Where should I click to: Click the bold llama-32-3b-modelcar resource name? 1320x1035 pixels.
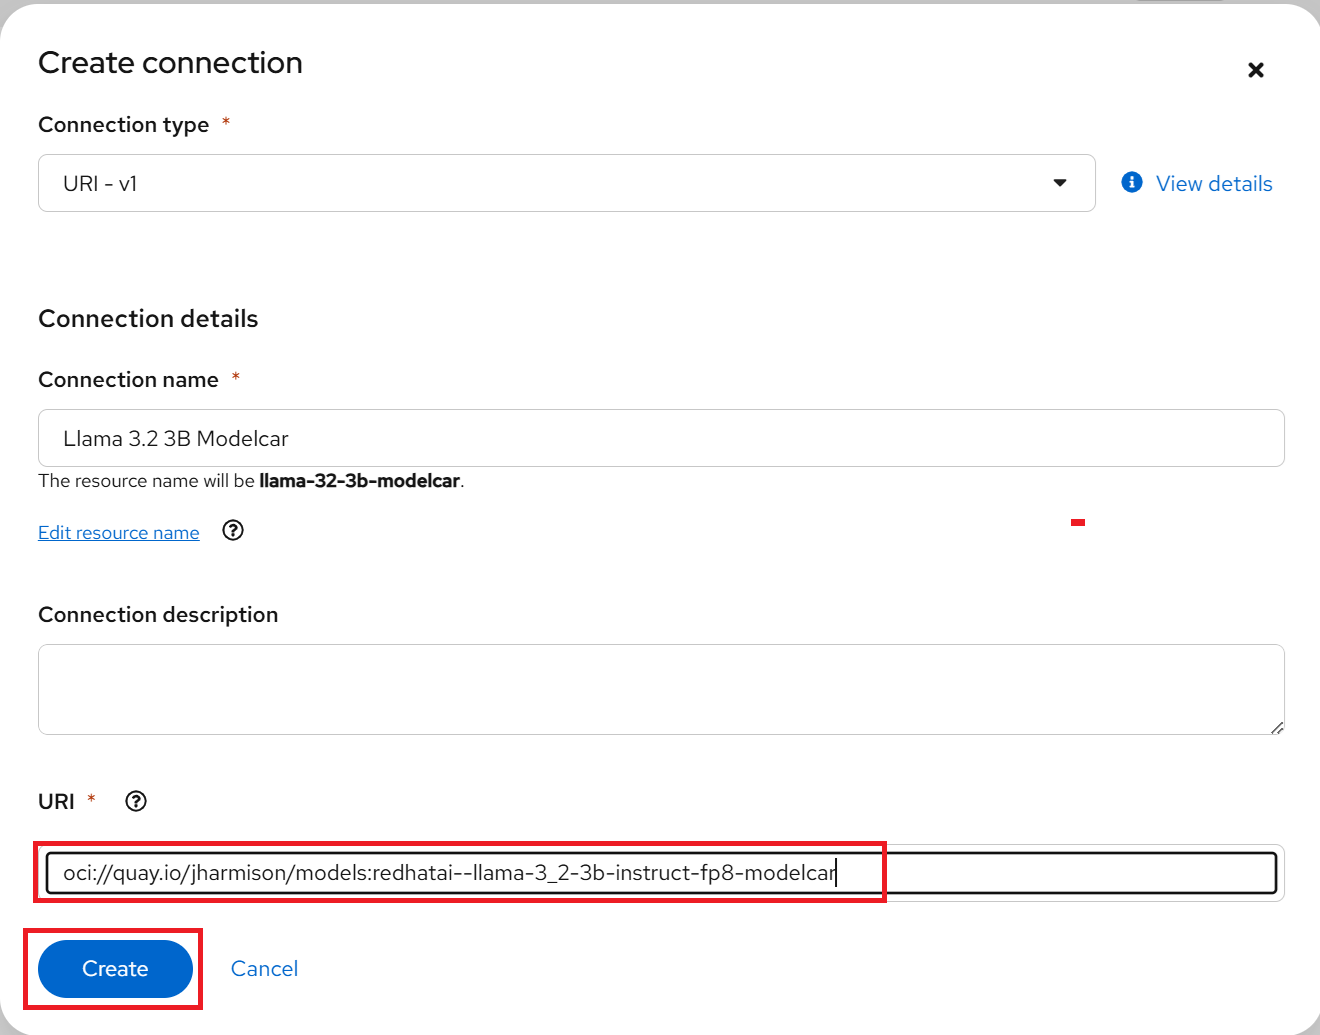(359, 481)
